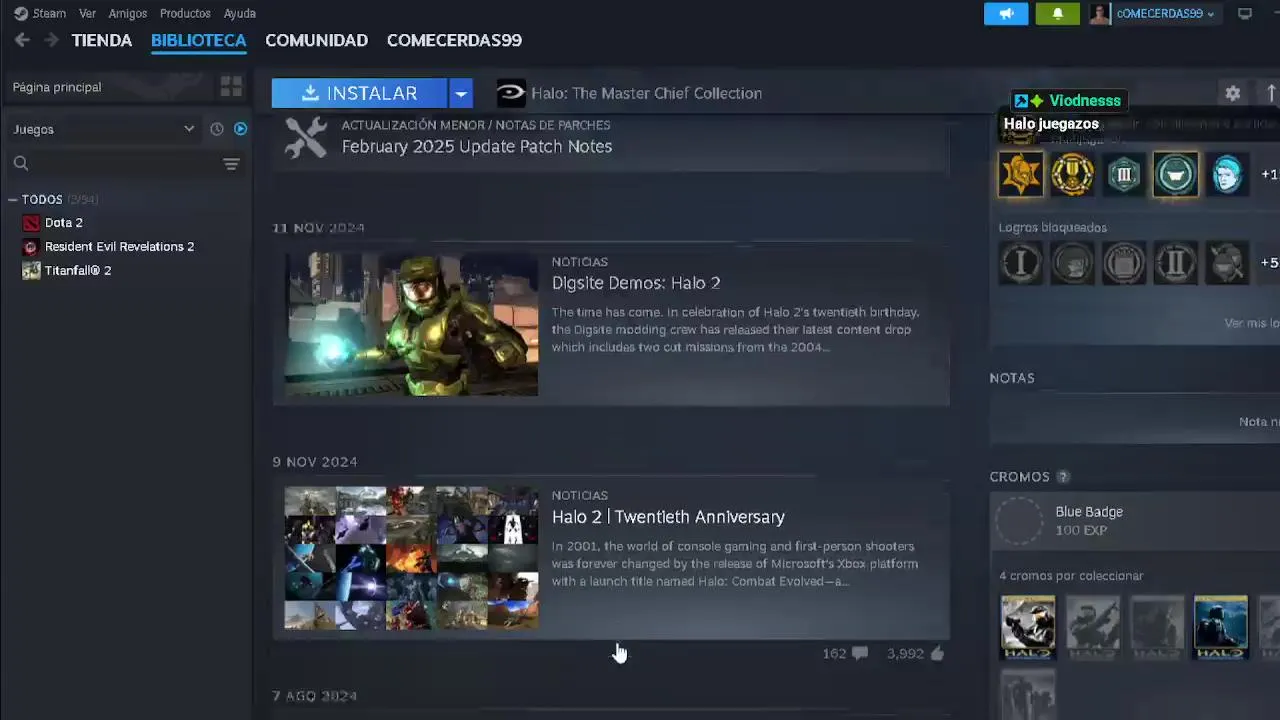Go to the TIENDA tab

(102, 40)
